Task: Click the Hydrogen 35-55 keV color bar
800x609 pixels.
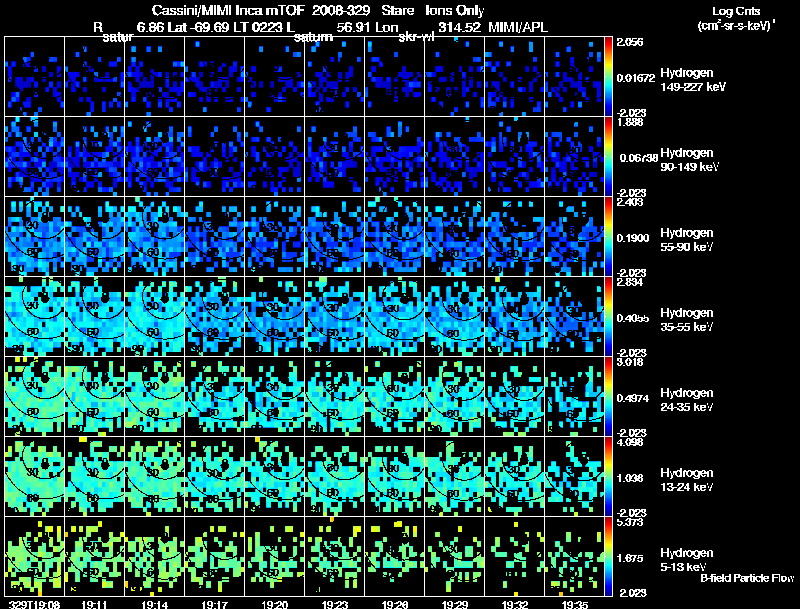Action: [608, 317]
